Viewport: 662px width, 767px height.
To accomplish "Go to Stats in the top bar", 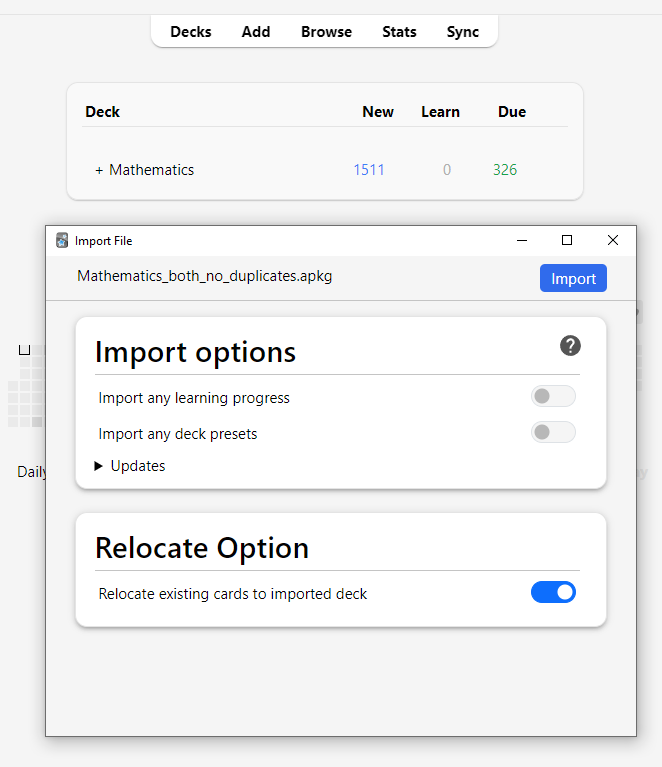I will (x=399, y=32).
